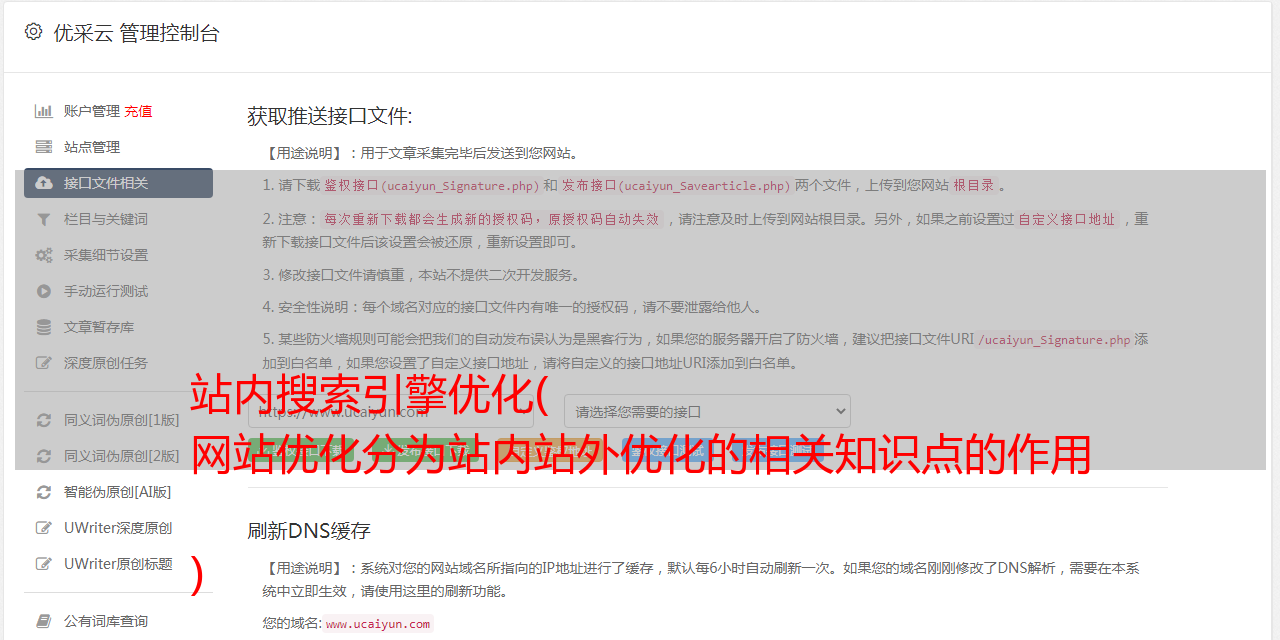Screen dimensions: 1280x640
Task: Click the cloud icon for 接口文件相关
Action: [44, 183]
